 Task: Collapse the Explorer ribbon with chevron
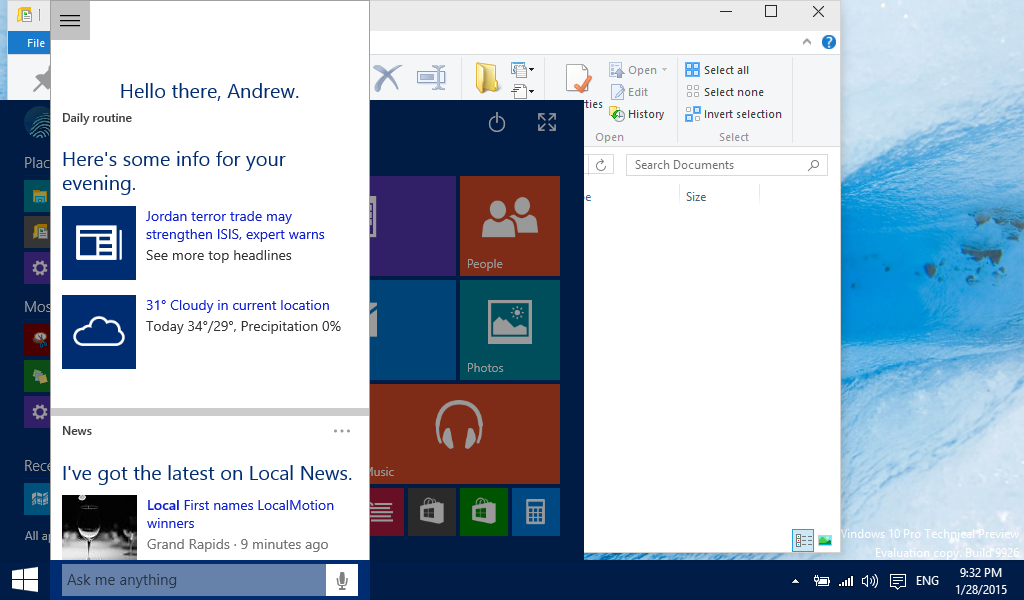click(x=807, y=42)
